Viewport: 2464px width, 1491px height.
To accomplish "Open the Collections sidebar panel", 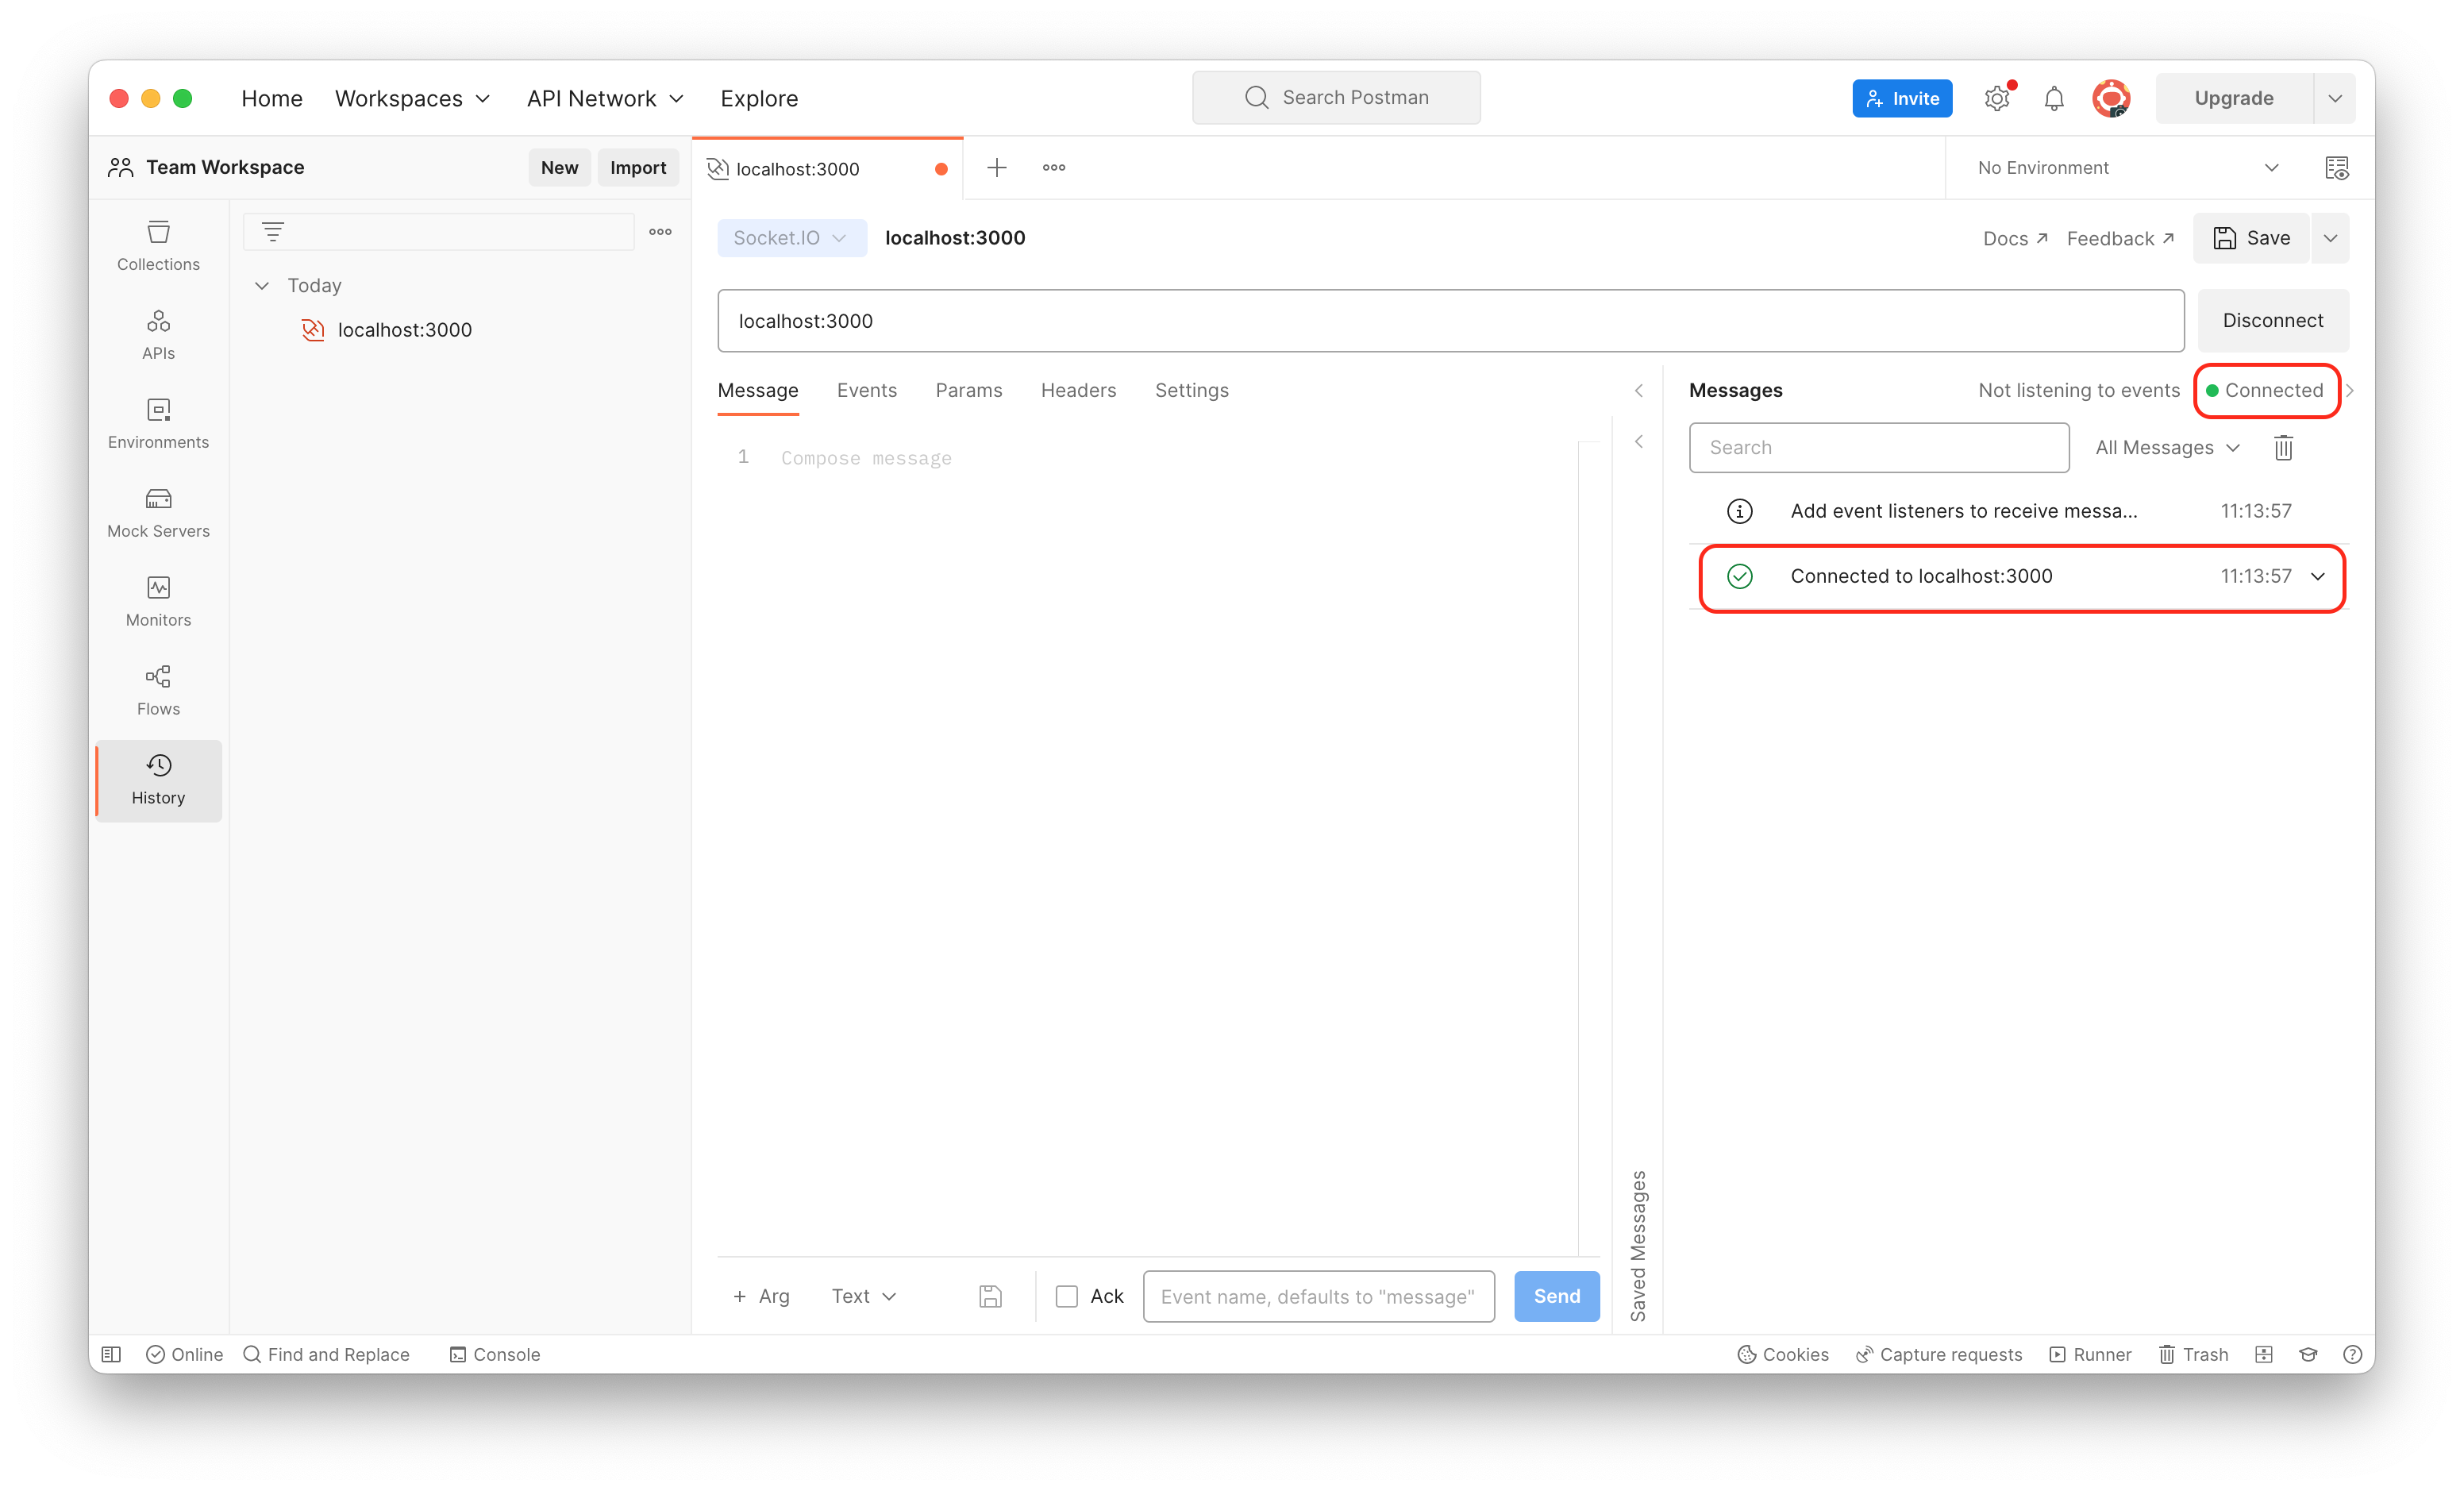I will click(x=158, y=245).
